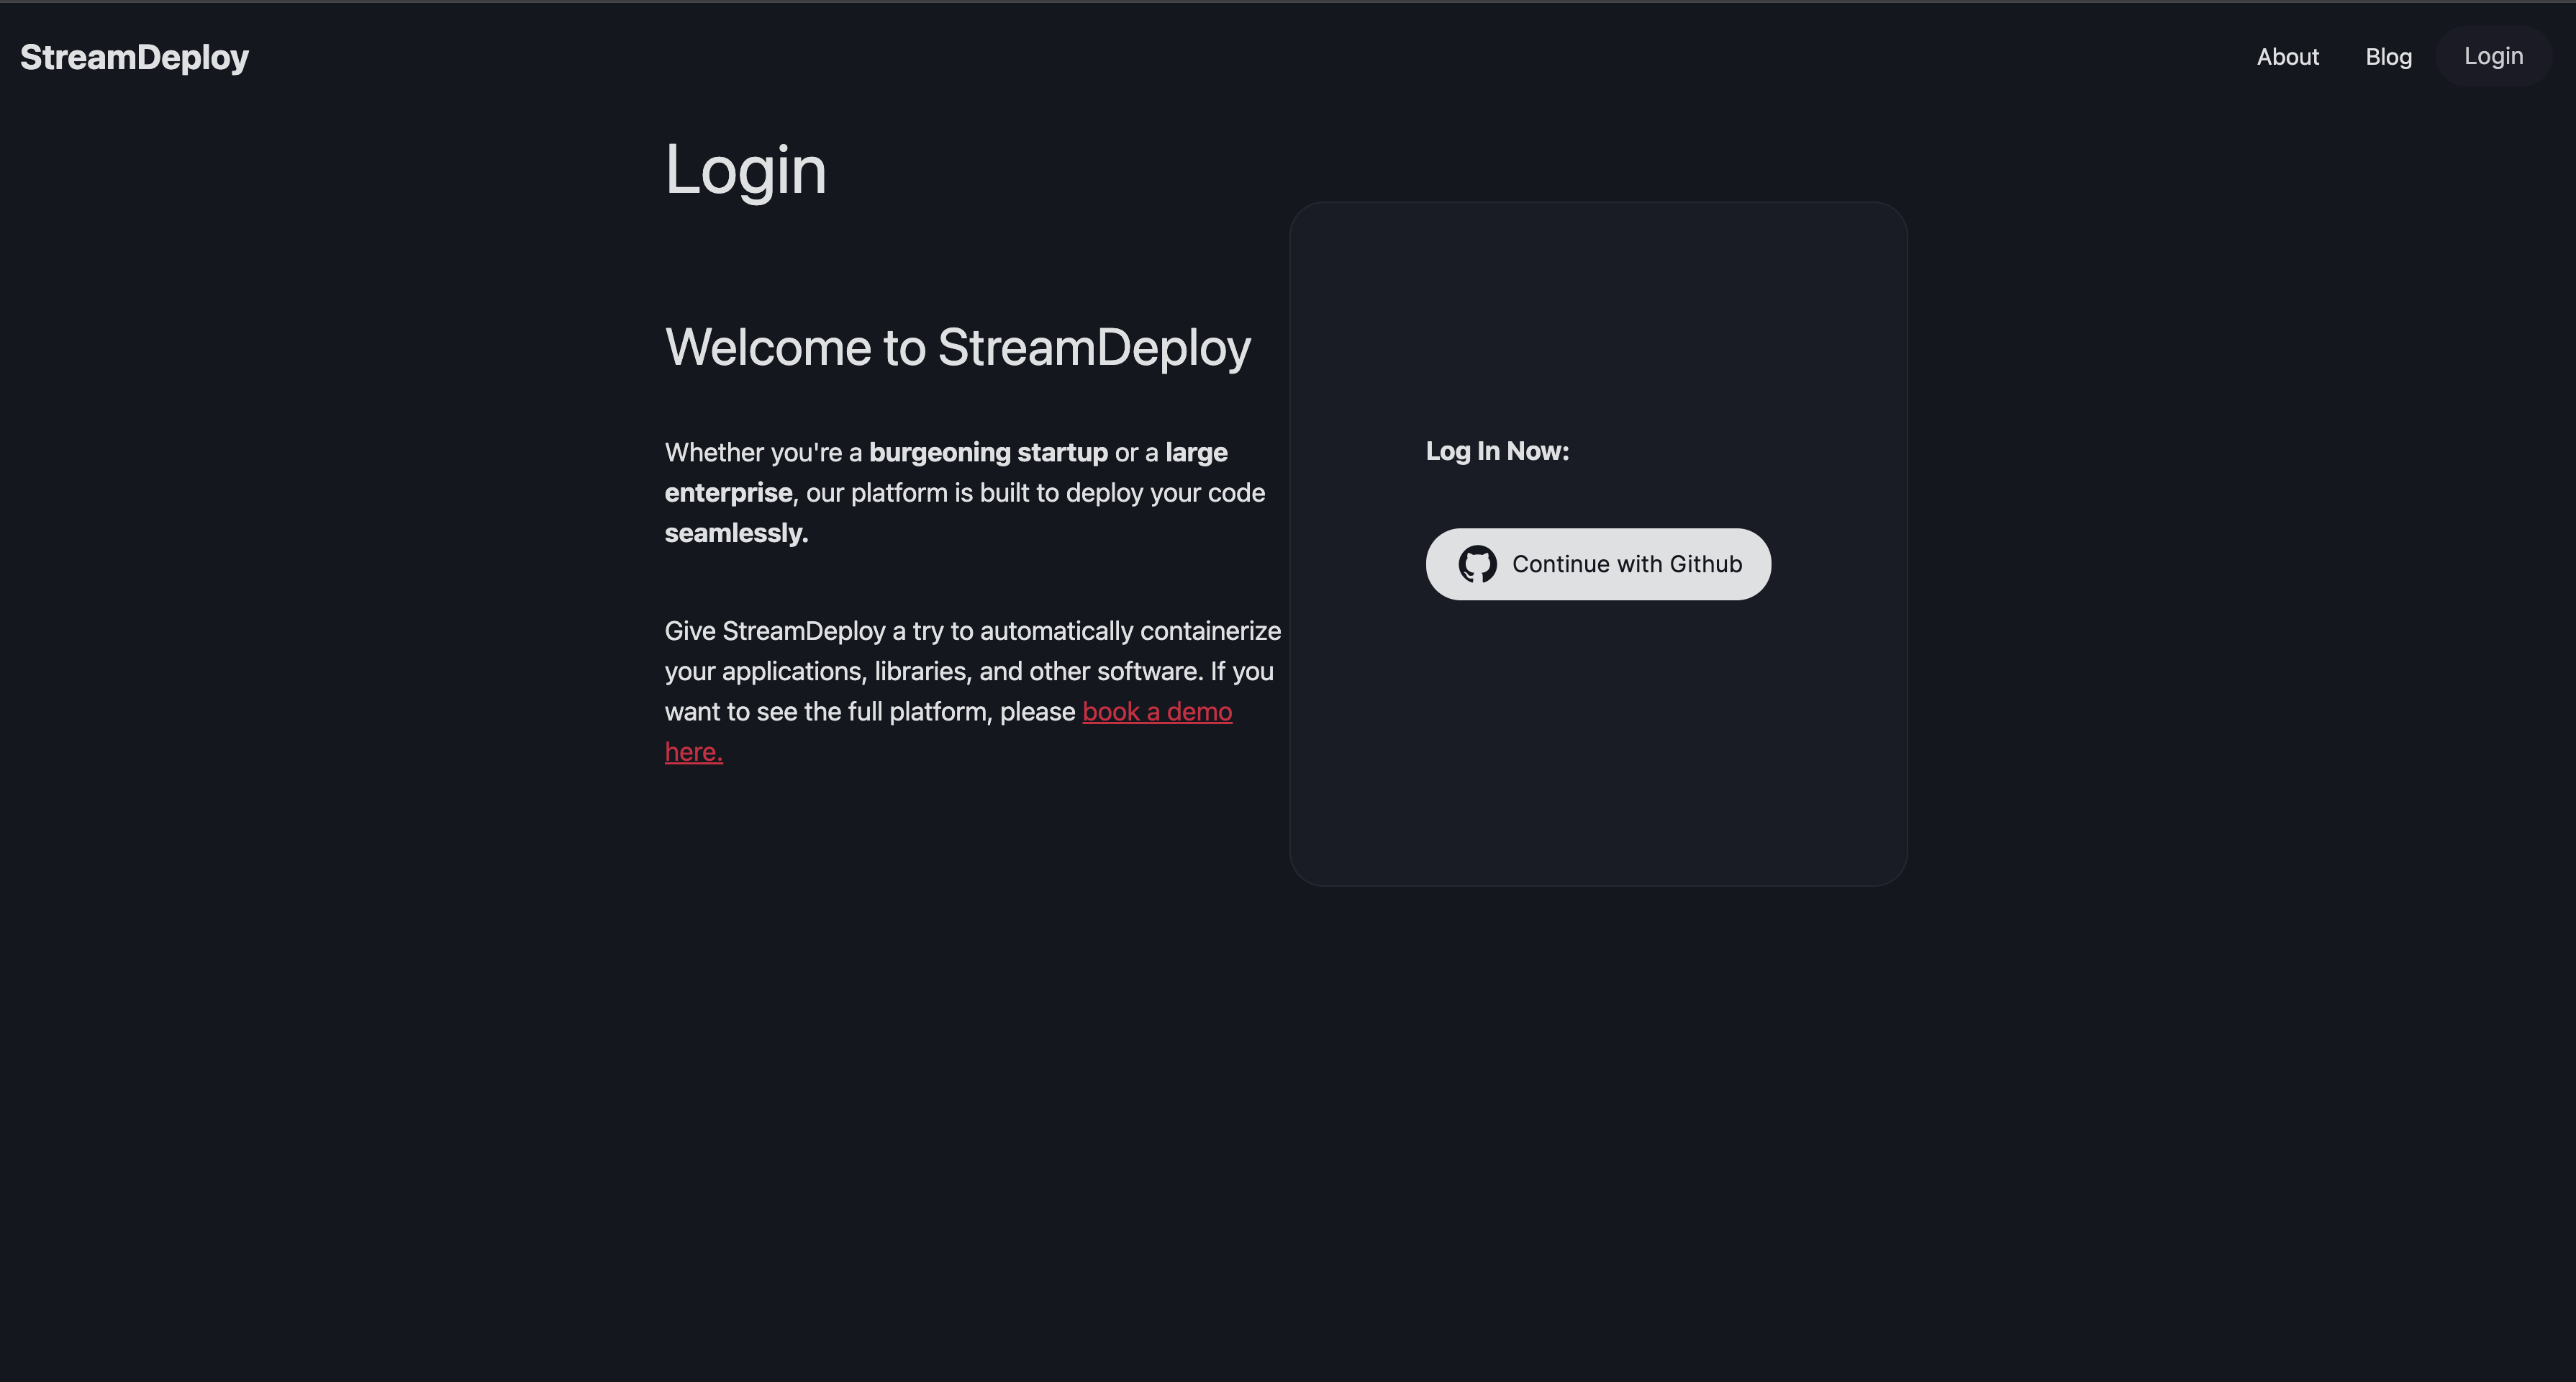This screenshot has height=1382, width=2576.
Task: Click the bold word 'enterprise'
Action: pos(728,492)
